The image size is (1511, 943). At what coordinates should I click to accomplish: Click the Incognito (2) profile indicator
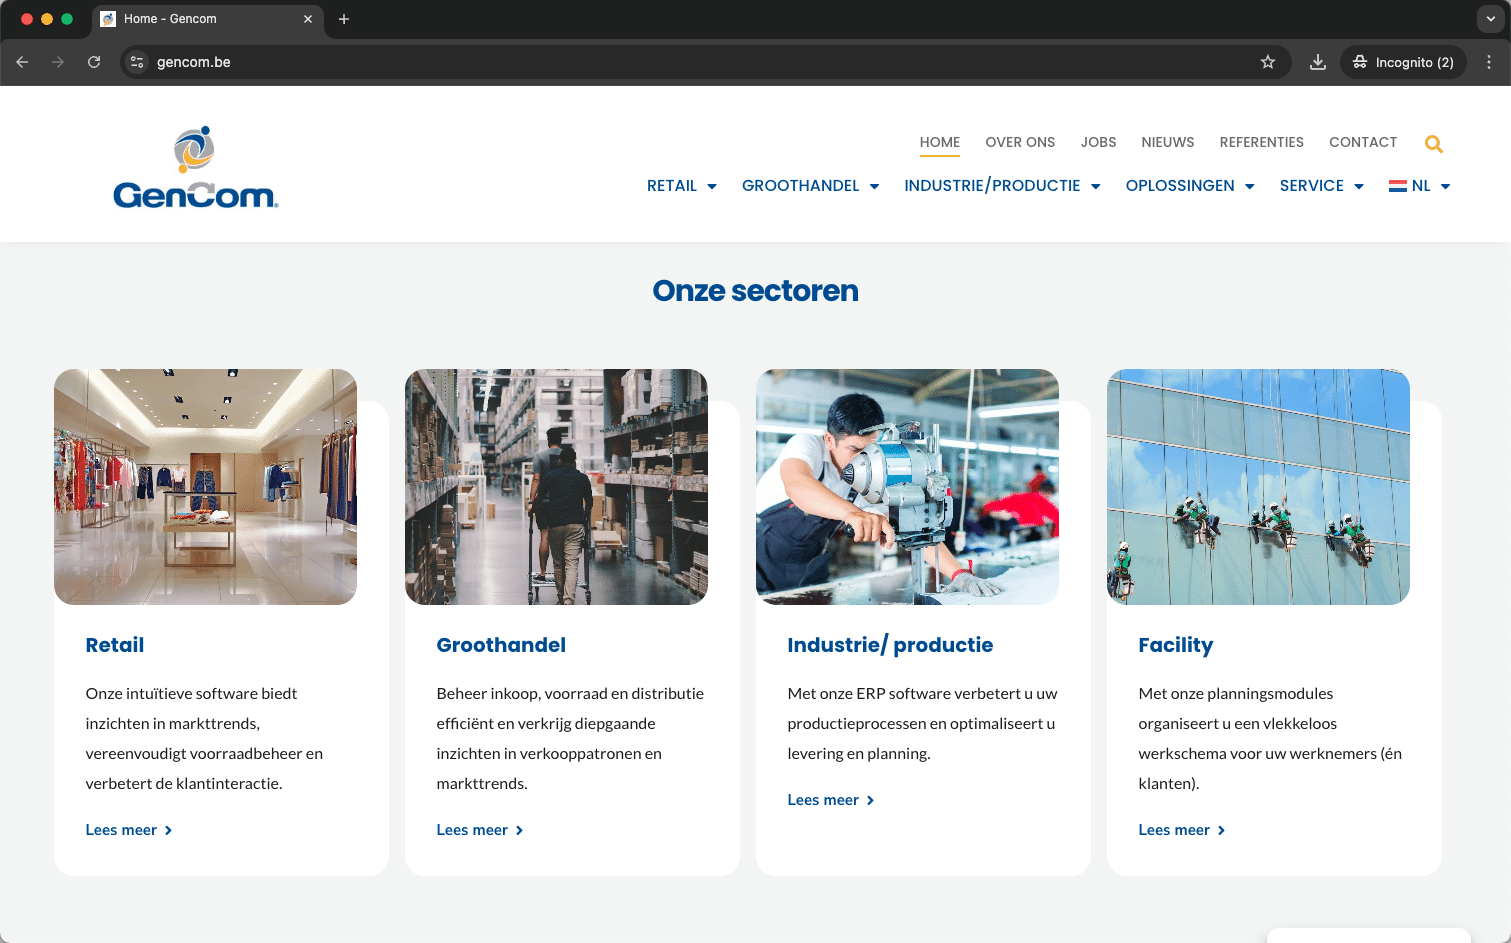(1403, 61)
